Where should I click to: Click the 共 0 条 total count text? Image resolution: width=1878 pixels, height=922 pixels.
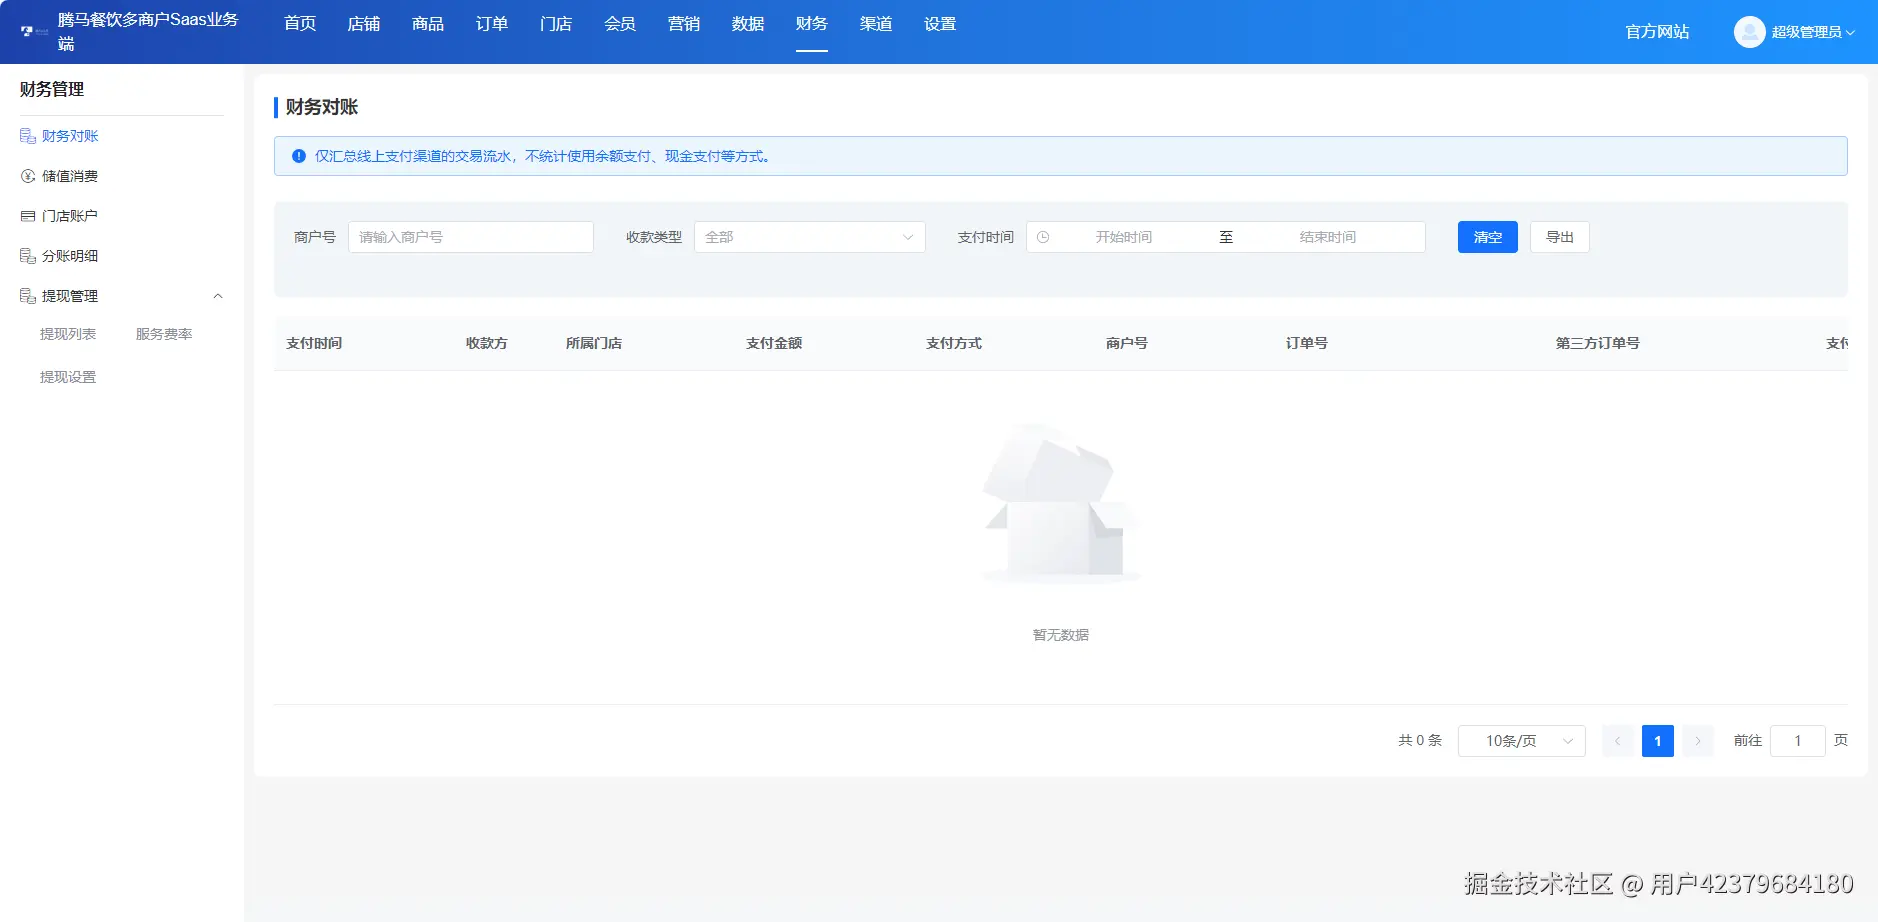pyautogui.click(x=1420, y=741)
